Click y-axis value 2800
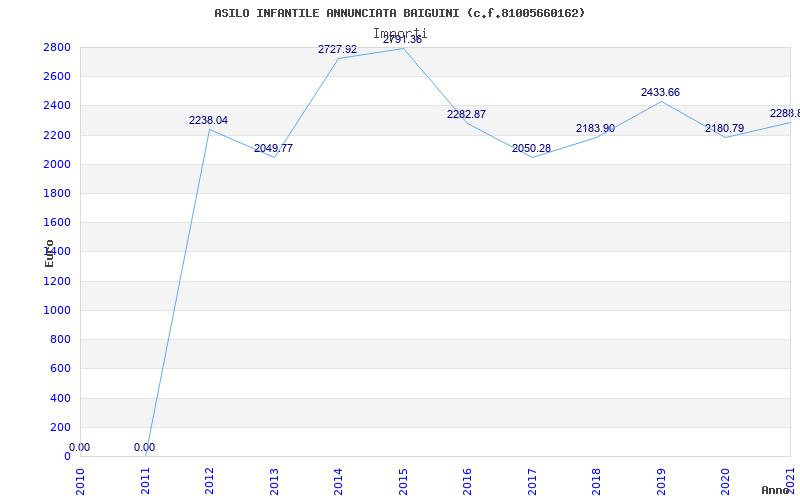 57,47
